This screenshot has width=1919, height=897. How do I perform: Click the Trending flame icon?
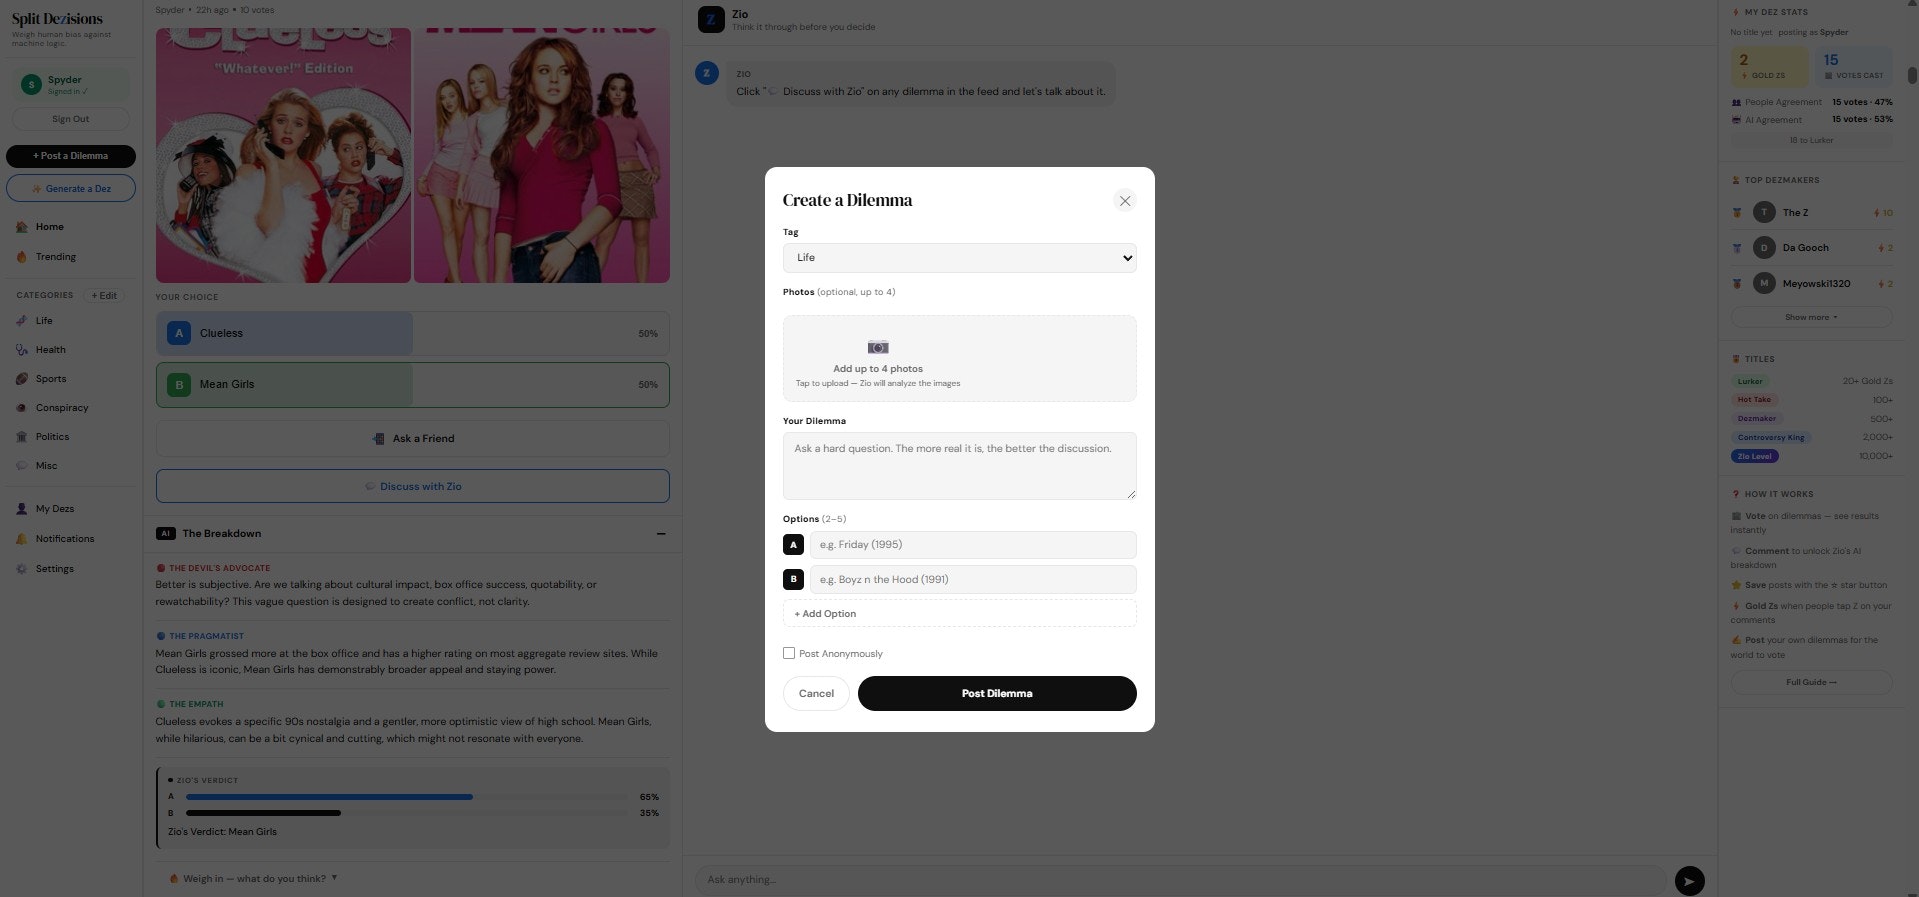[22, 257]
